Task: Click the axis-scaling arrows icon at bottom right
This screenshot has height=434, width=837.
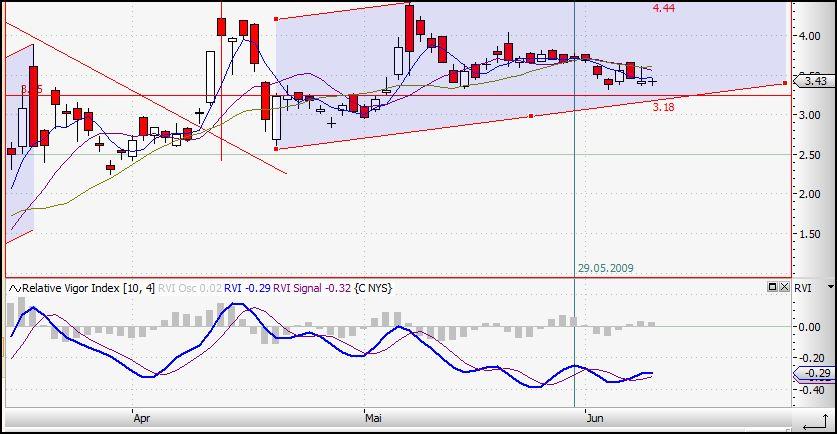Action: 816,422
